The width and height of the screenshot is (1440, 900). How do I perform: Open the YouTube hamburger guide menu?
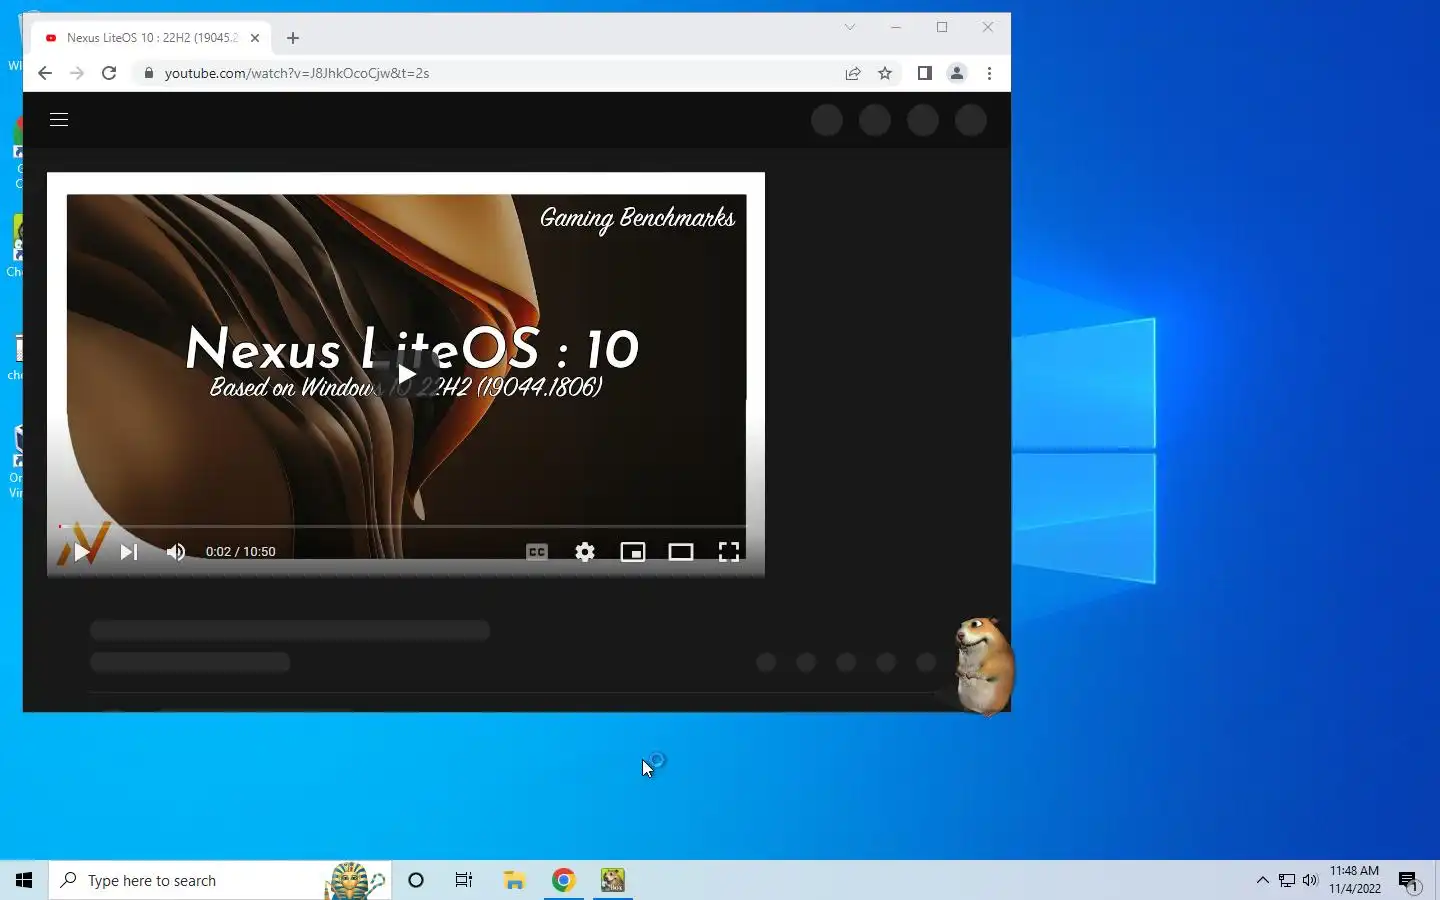59,119
